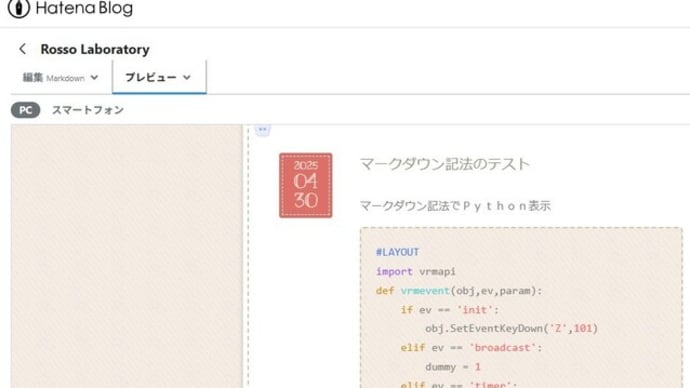
Task: Click the #LAYOUT comment line in code
Action: pos(397,252)
